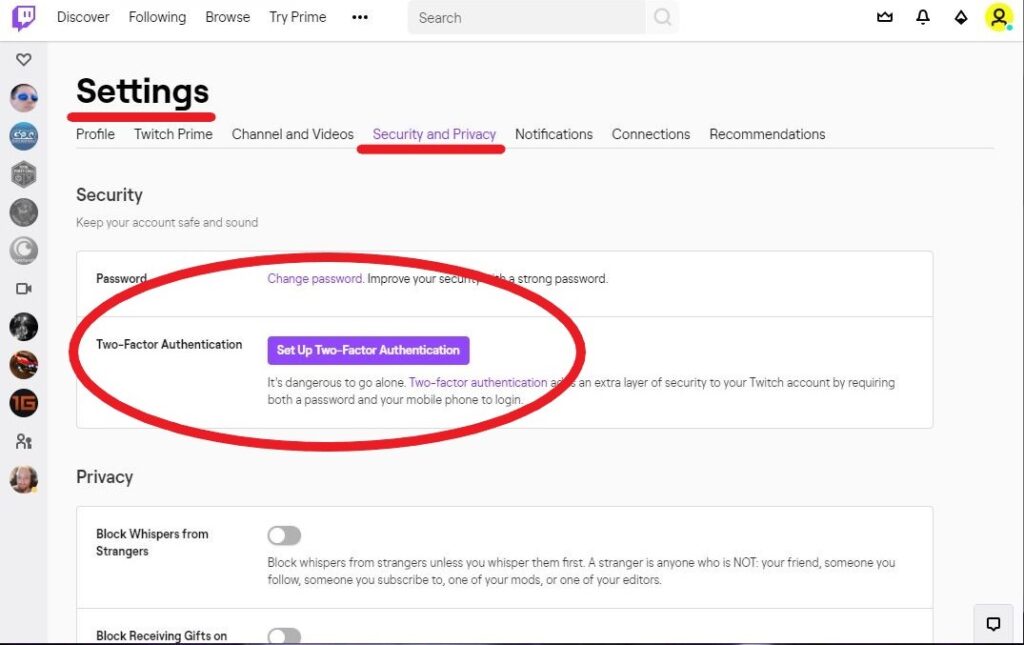The height and width of the screenshot is (645, 1024).
Task: Open the Prime Loot crown icon
Action: click(884, 17)
